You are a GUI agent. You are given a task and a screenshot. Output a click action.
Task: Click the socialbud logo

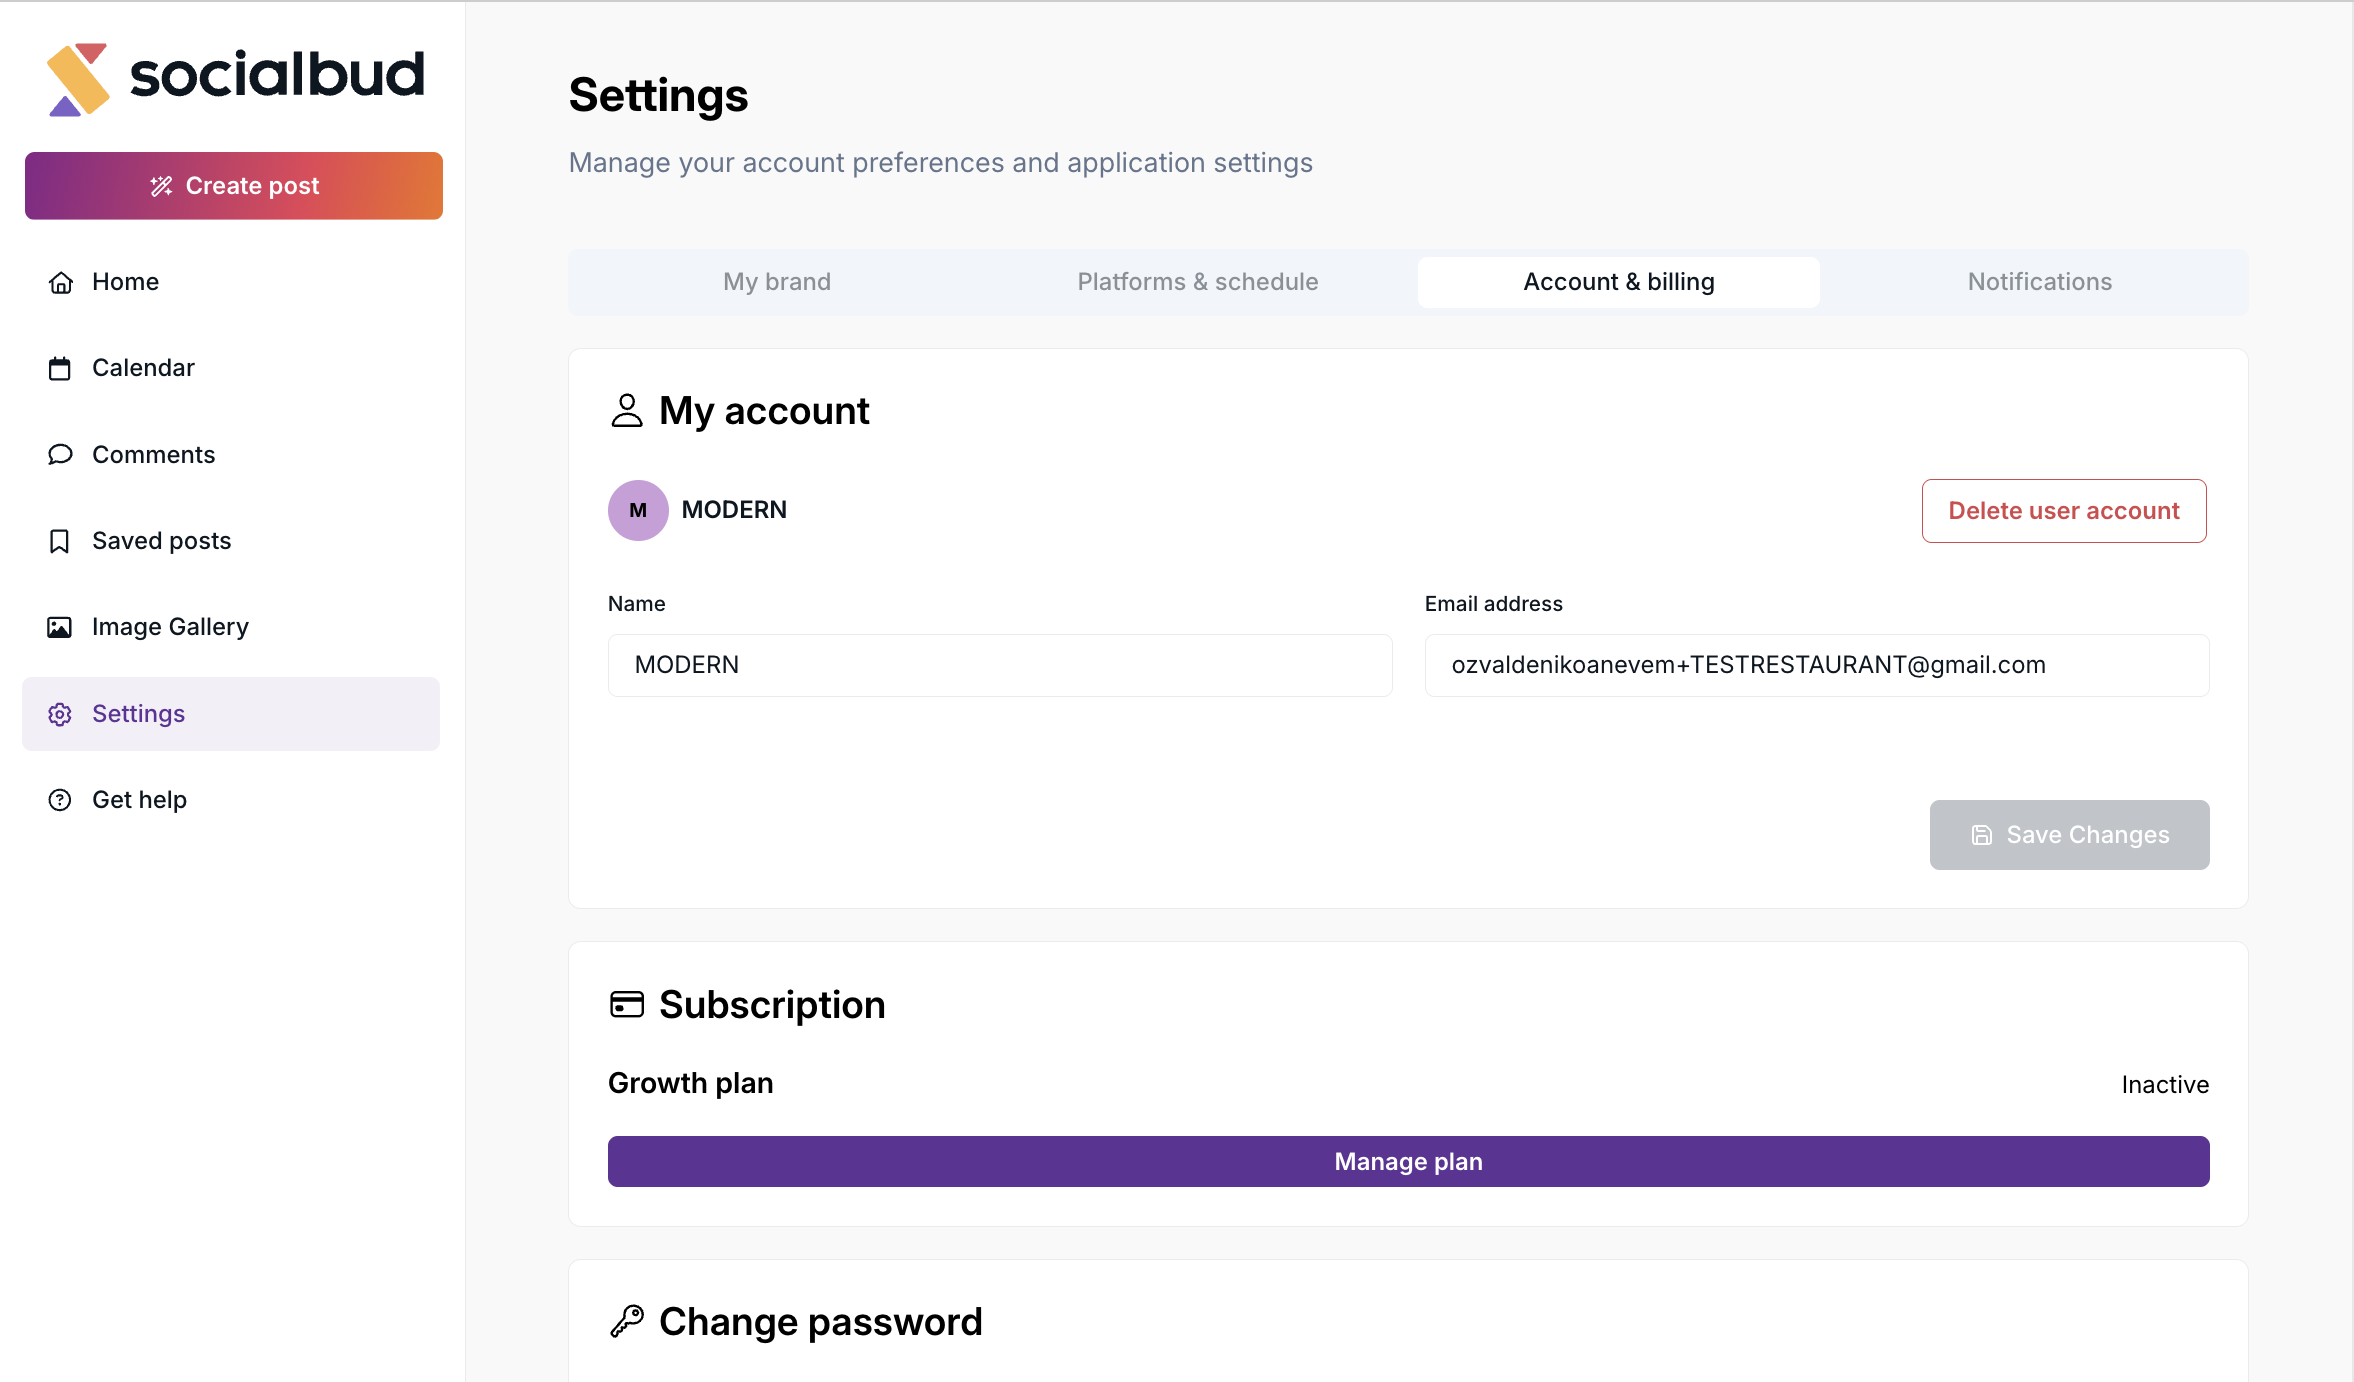(235, 78)
